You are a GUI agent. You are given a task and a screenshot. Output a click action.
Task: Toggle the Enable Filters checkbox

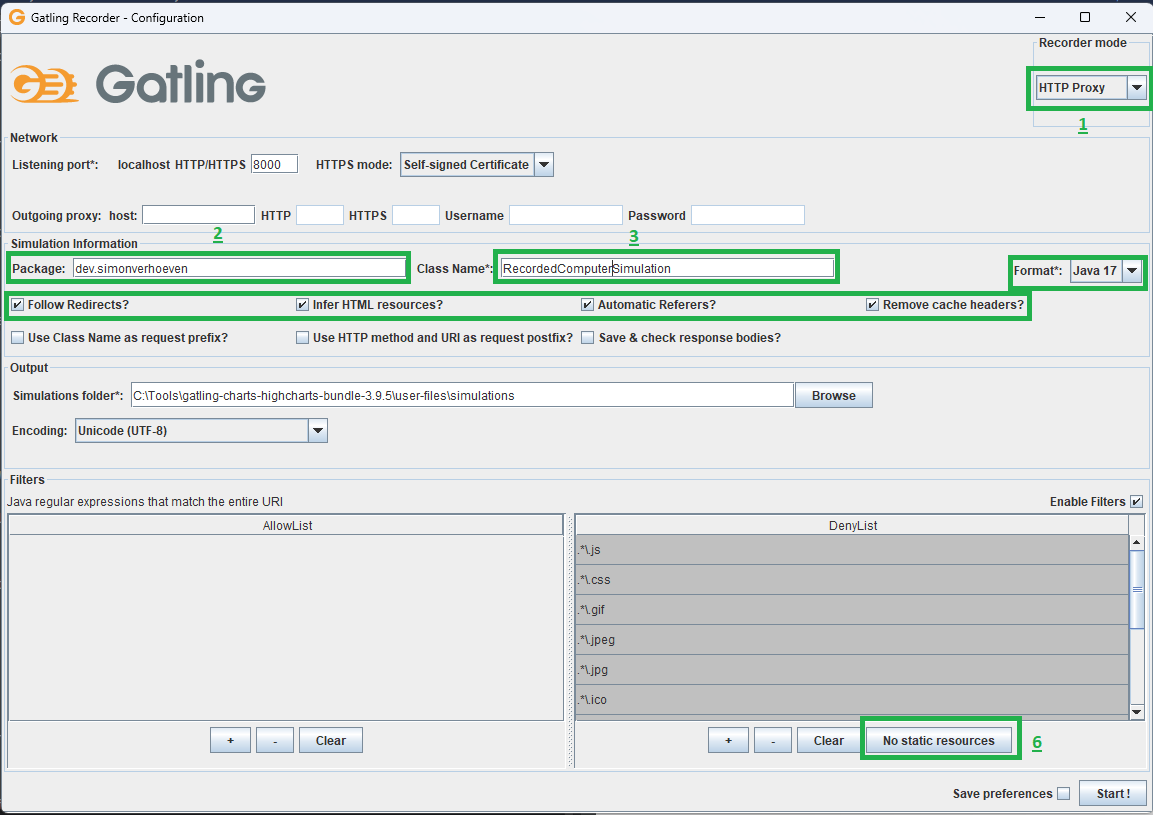pos(1136,502)
